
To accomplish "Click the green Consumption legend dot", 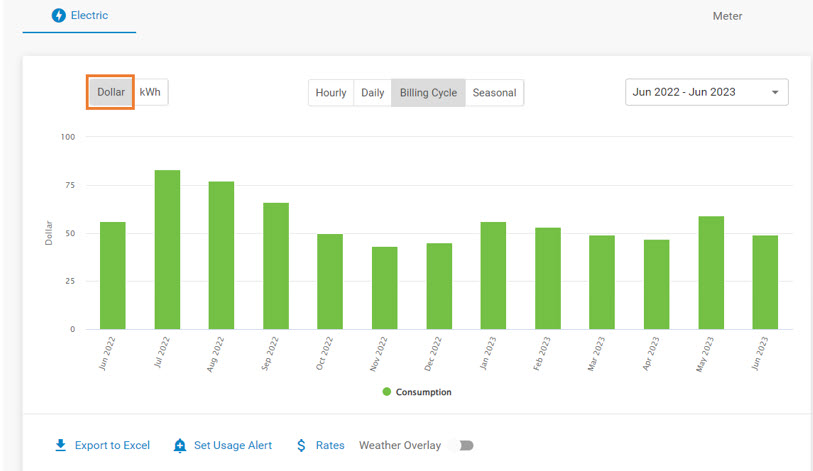I will (x=387, y=392).
